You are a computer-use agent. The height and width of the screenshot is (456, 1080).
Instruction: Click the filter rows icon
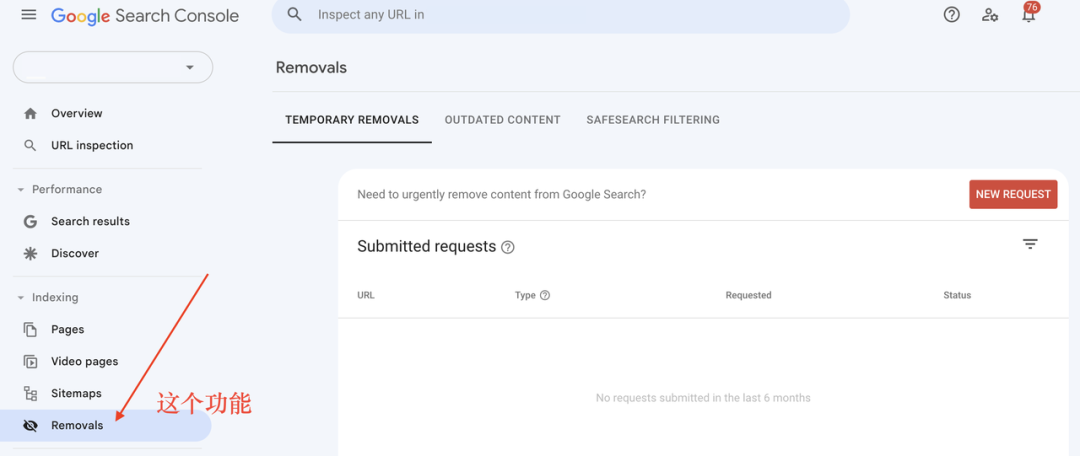[1030, 244]
